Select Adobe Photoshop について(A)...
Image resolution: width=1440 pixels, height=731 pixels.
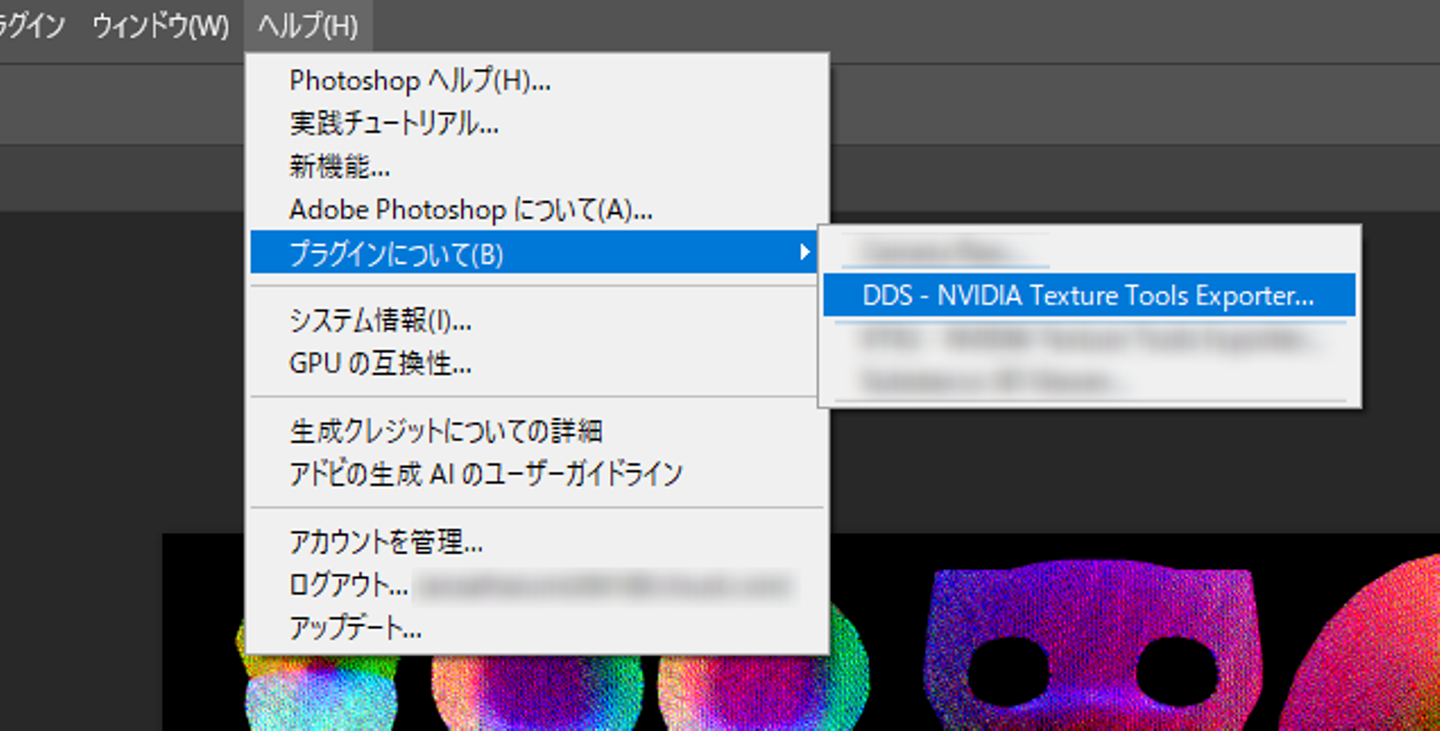(x=539, y=210)
